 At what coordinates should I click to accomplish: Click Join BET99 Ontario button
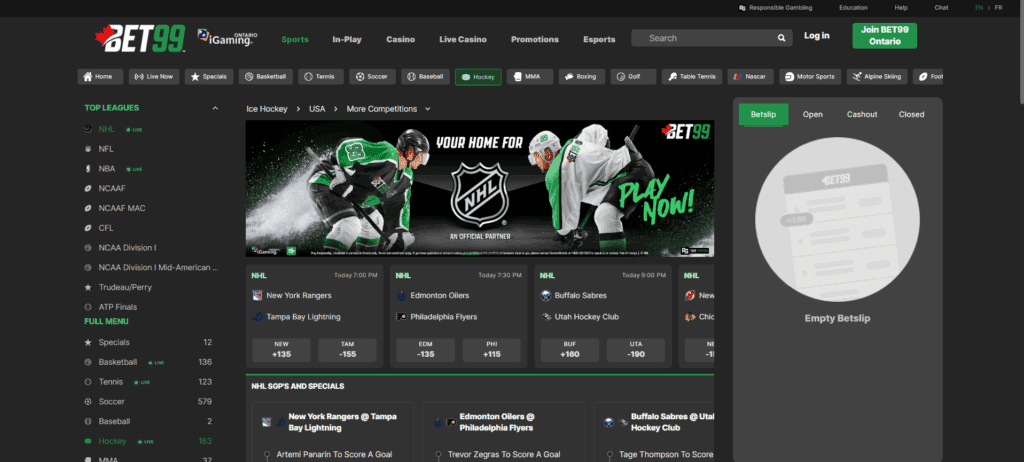pos(884,36)
